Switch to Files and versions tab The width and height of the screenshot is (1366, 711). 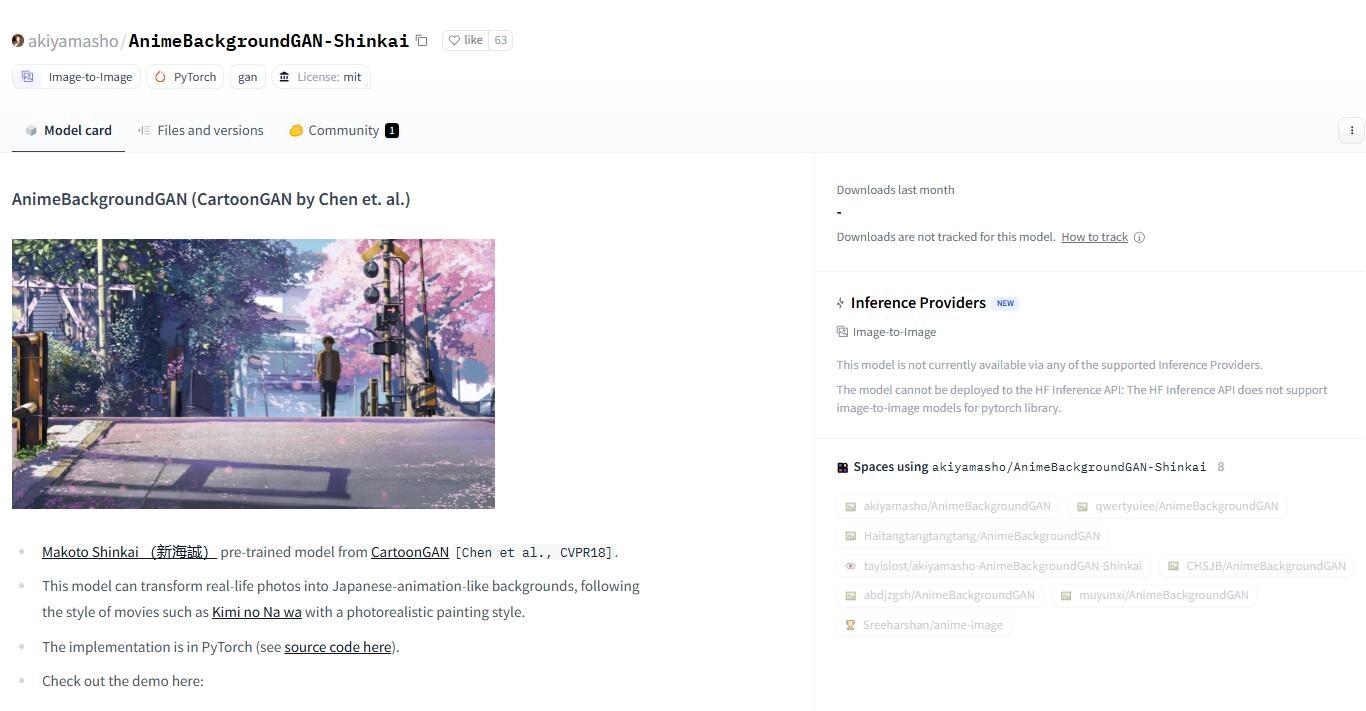pyautogui.click(x=200, y=130)
